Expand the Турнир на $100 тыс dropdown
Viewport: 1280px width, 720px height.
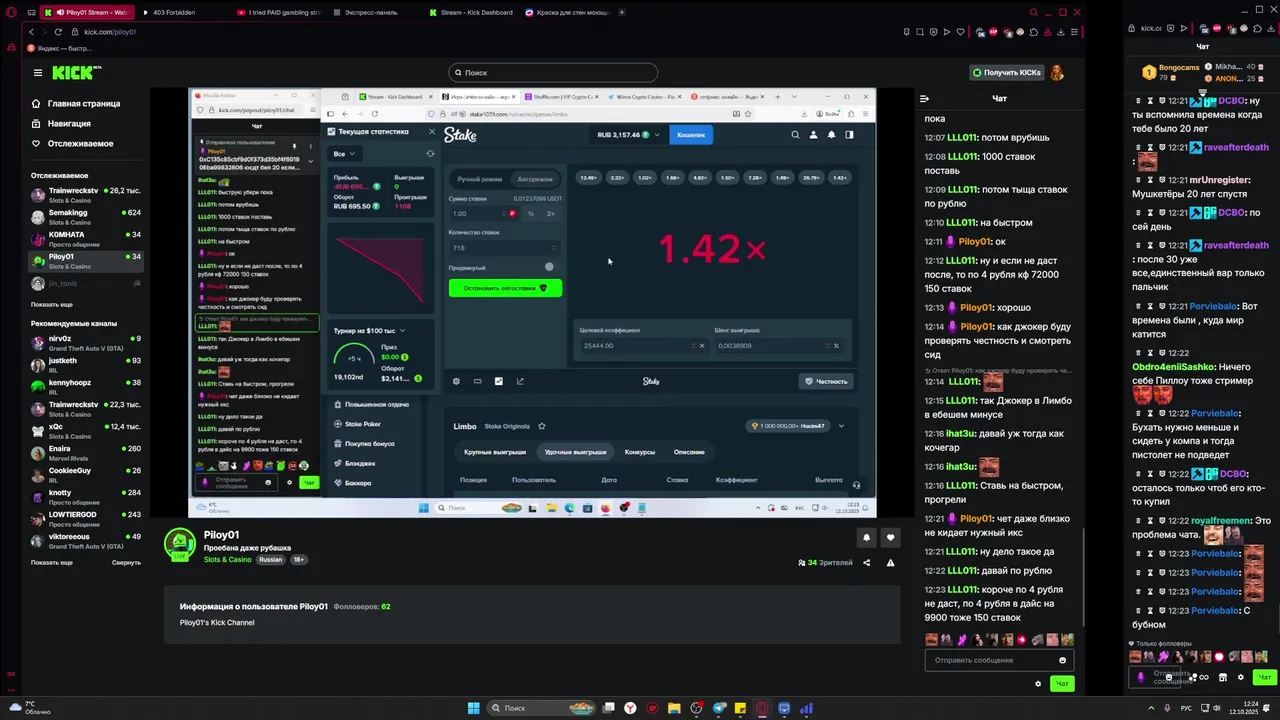[369, 330]
